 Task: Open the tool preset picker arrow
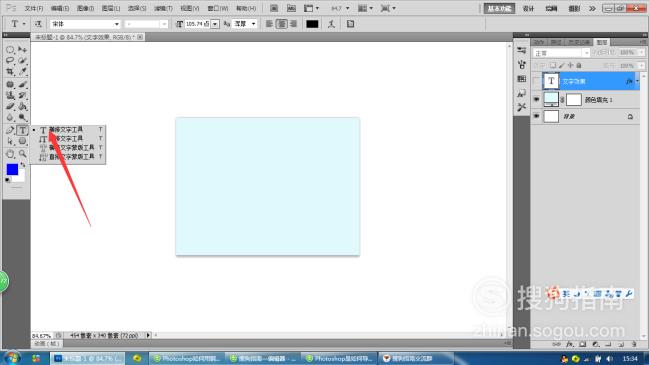(x=24, y=24)
